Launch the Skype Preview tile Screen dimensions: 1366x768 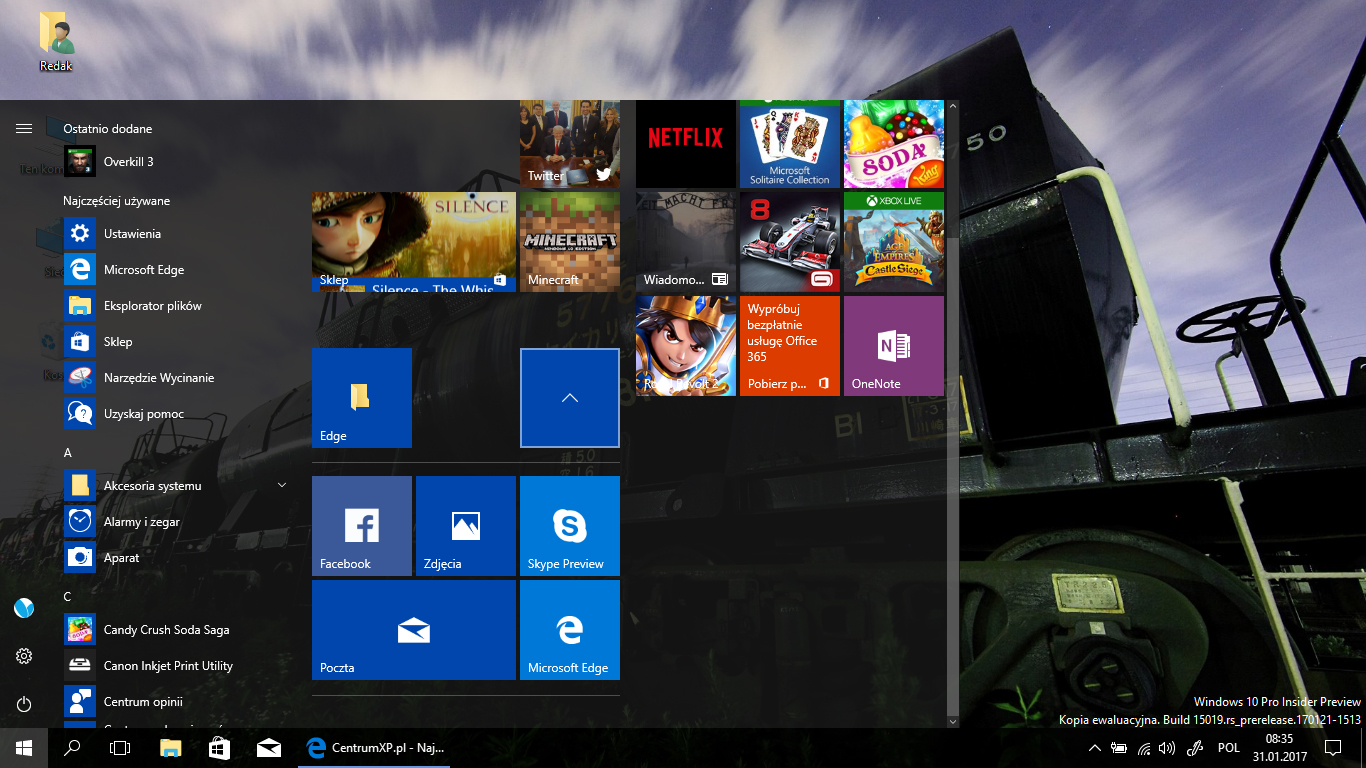tap(570, 526)
